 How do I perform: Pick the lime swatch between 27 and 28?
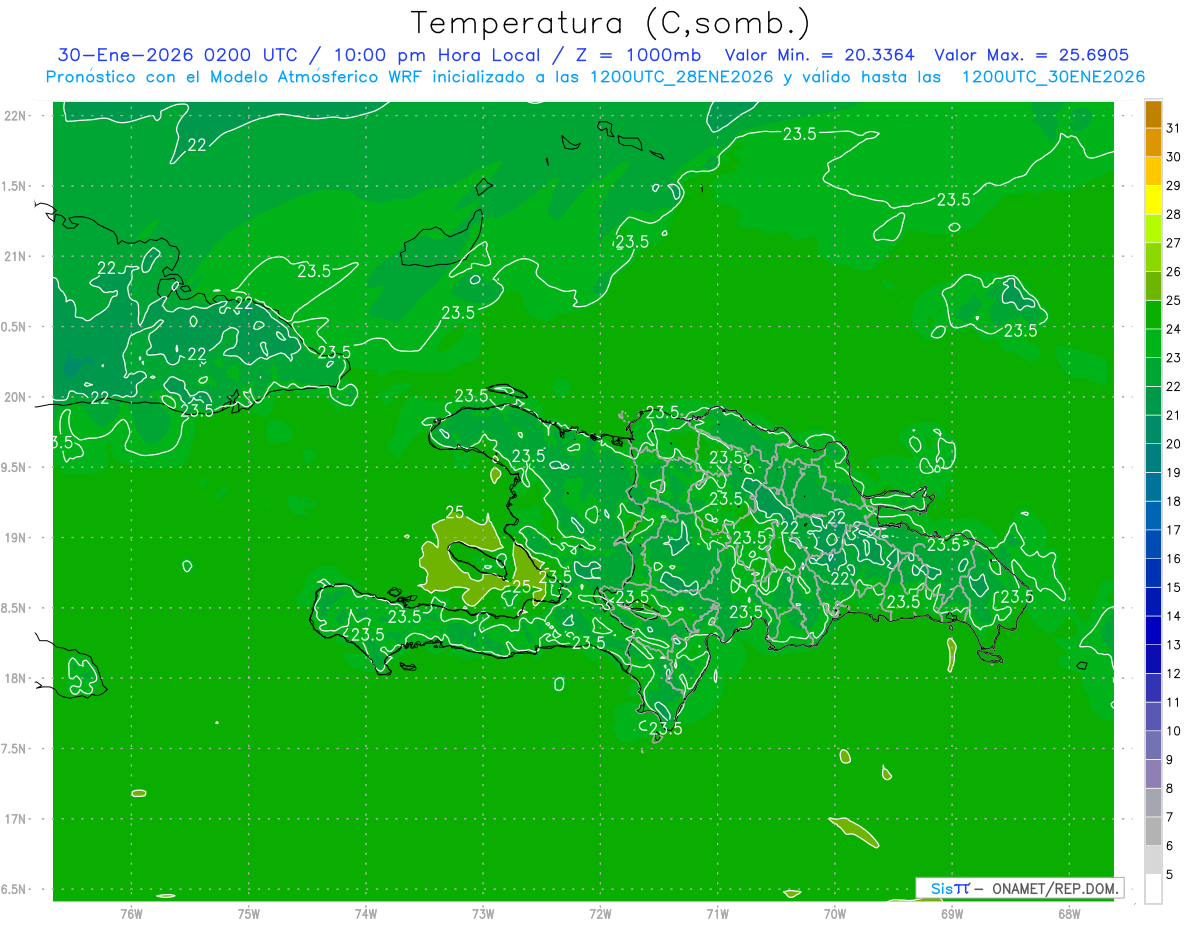1153,229
